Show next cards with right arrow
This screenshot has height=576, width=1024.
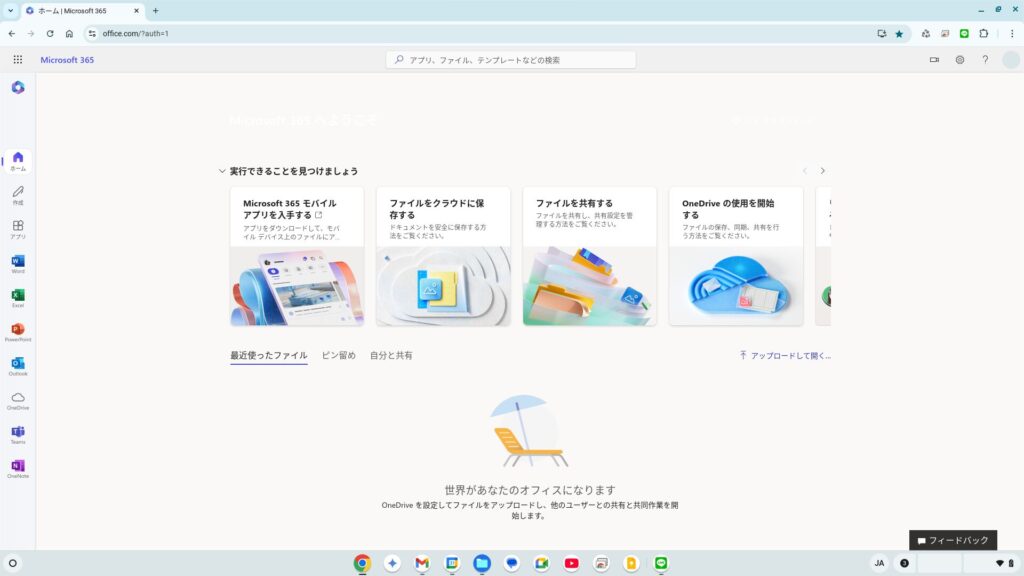pyautogui.click(x=822, y=171)
